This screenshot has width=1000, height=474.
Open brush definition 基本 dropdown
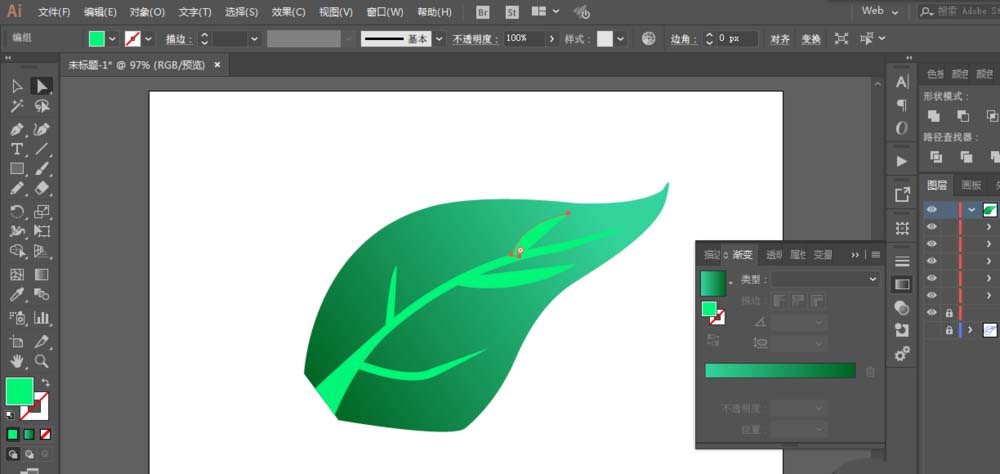[439, 39]
